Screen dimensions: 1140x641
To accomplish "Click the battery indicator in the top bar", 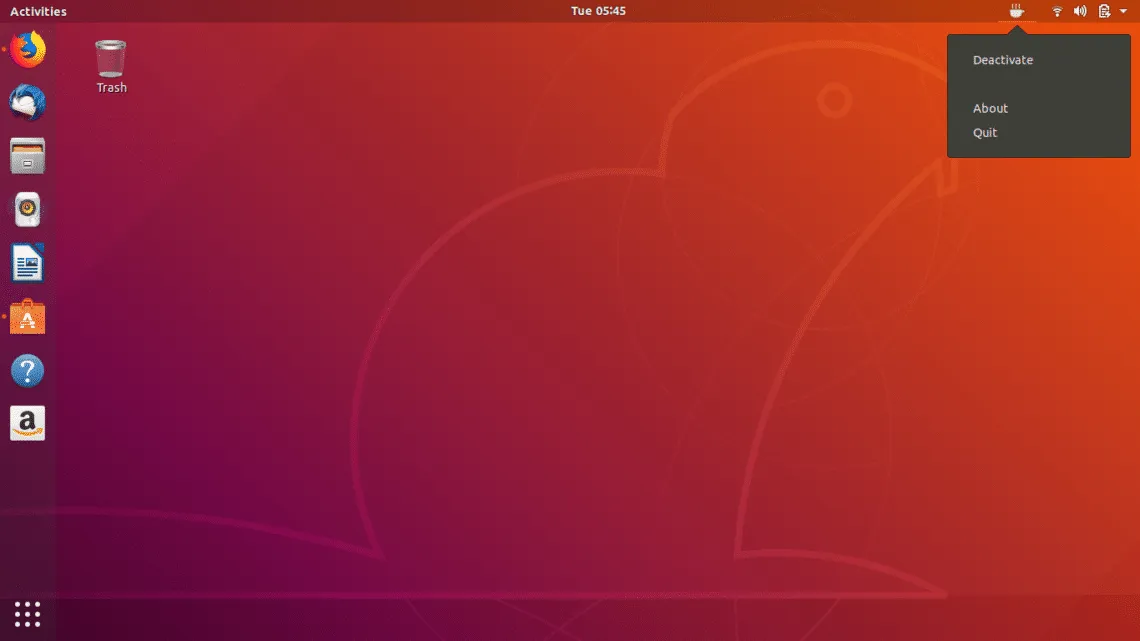I will tap(1104, 11).
